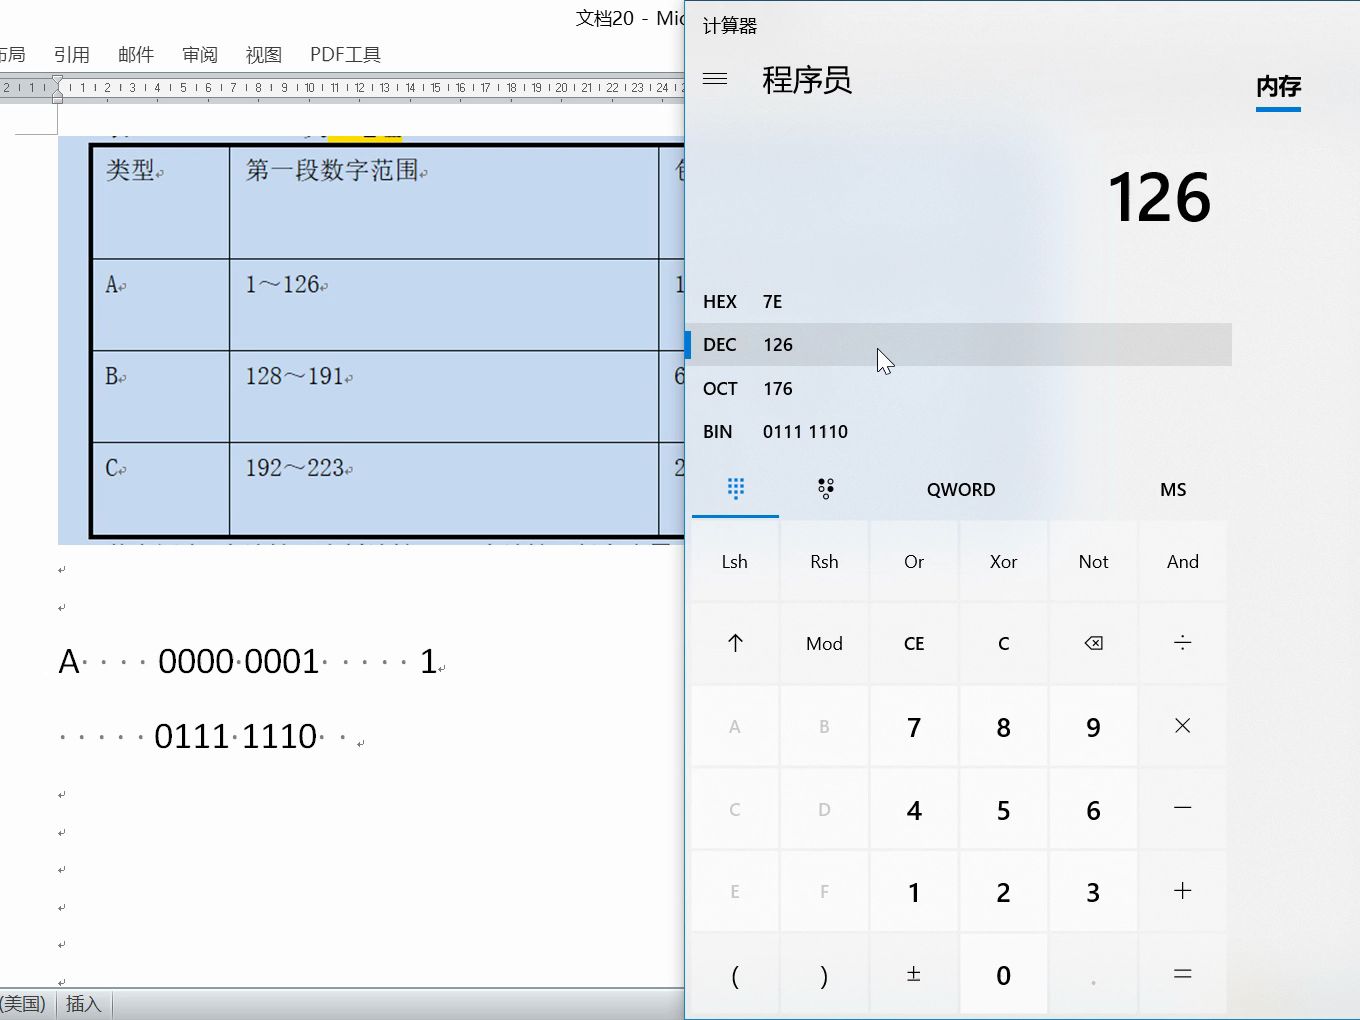Click digit 3 on keypad
Screen dimensions: 1360x1020
(x=1093, y=892)
